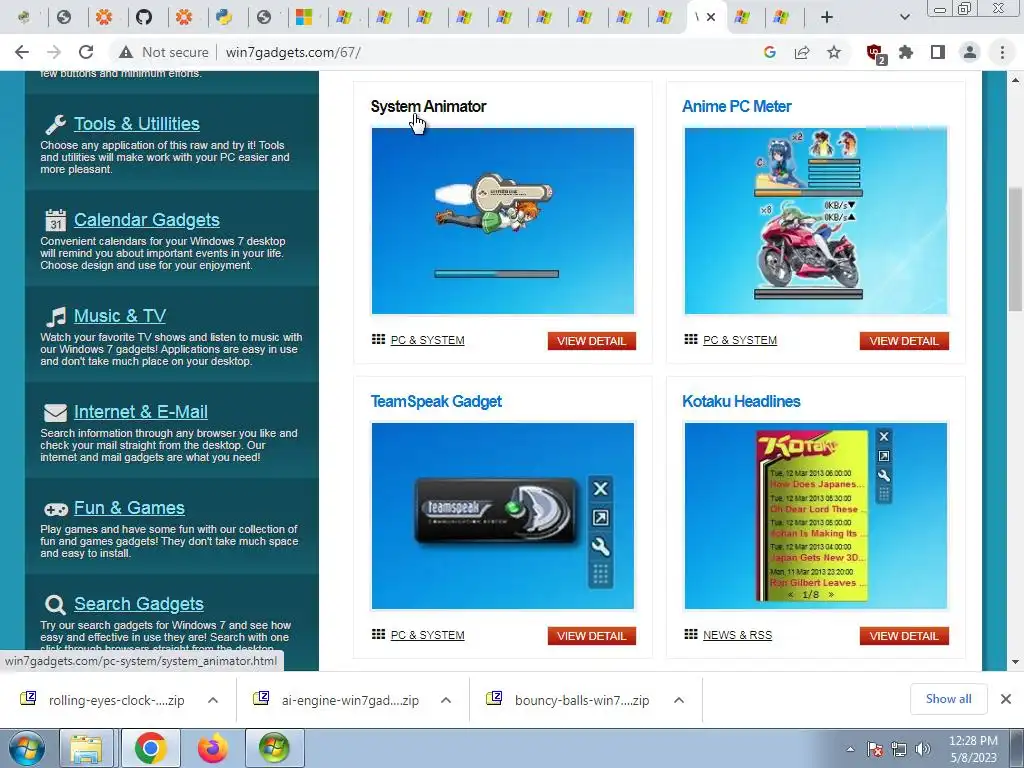This screenshot has height=768, width=1024.
Task: Close the active browser tab
Action: tap(711, 17)
